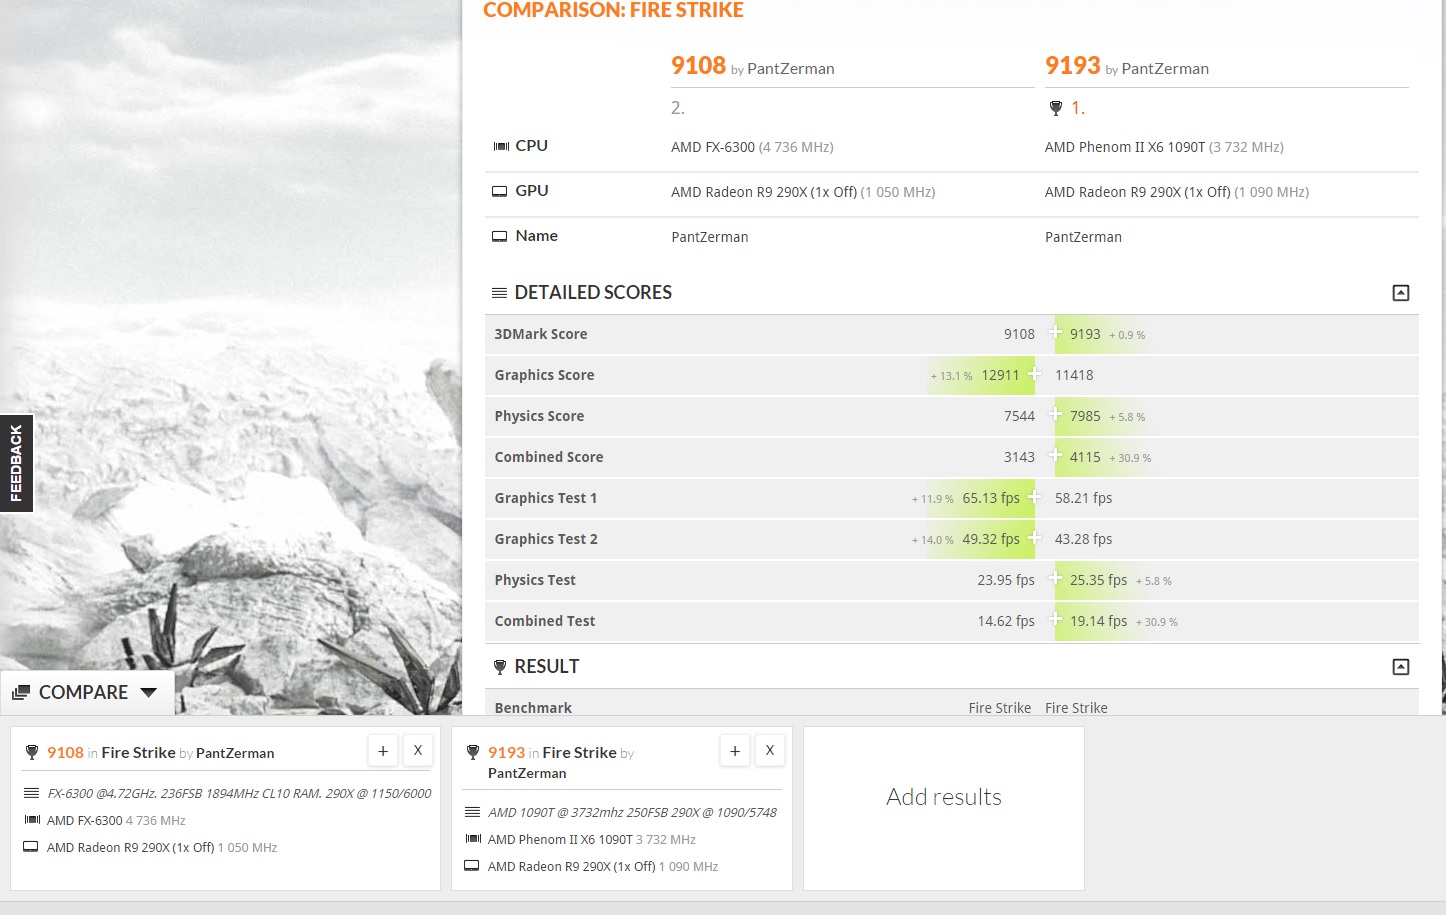Click the GPU monitor icon in comparison table

(500, 191)
